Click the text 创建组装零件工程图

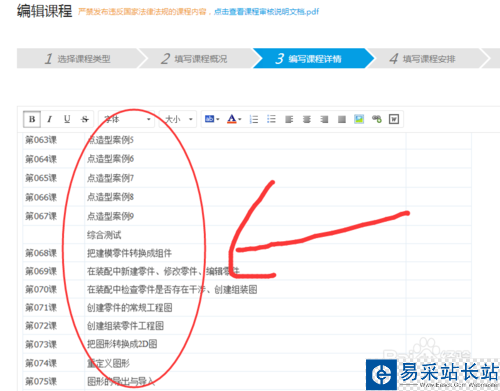click(x=125, y=326)
